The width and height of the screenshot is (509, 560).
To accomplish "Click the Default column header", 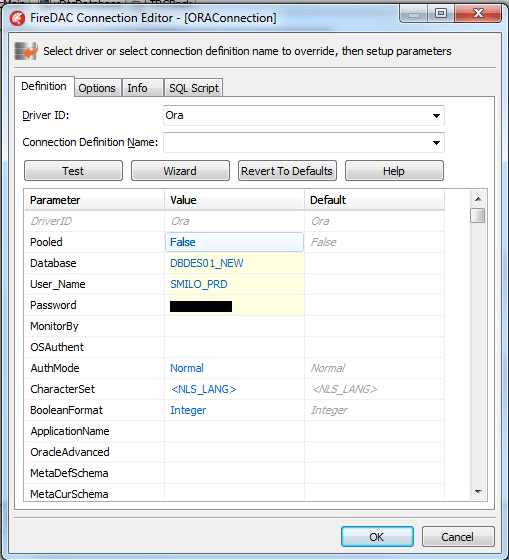I will (x=374, y=200).
